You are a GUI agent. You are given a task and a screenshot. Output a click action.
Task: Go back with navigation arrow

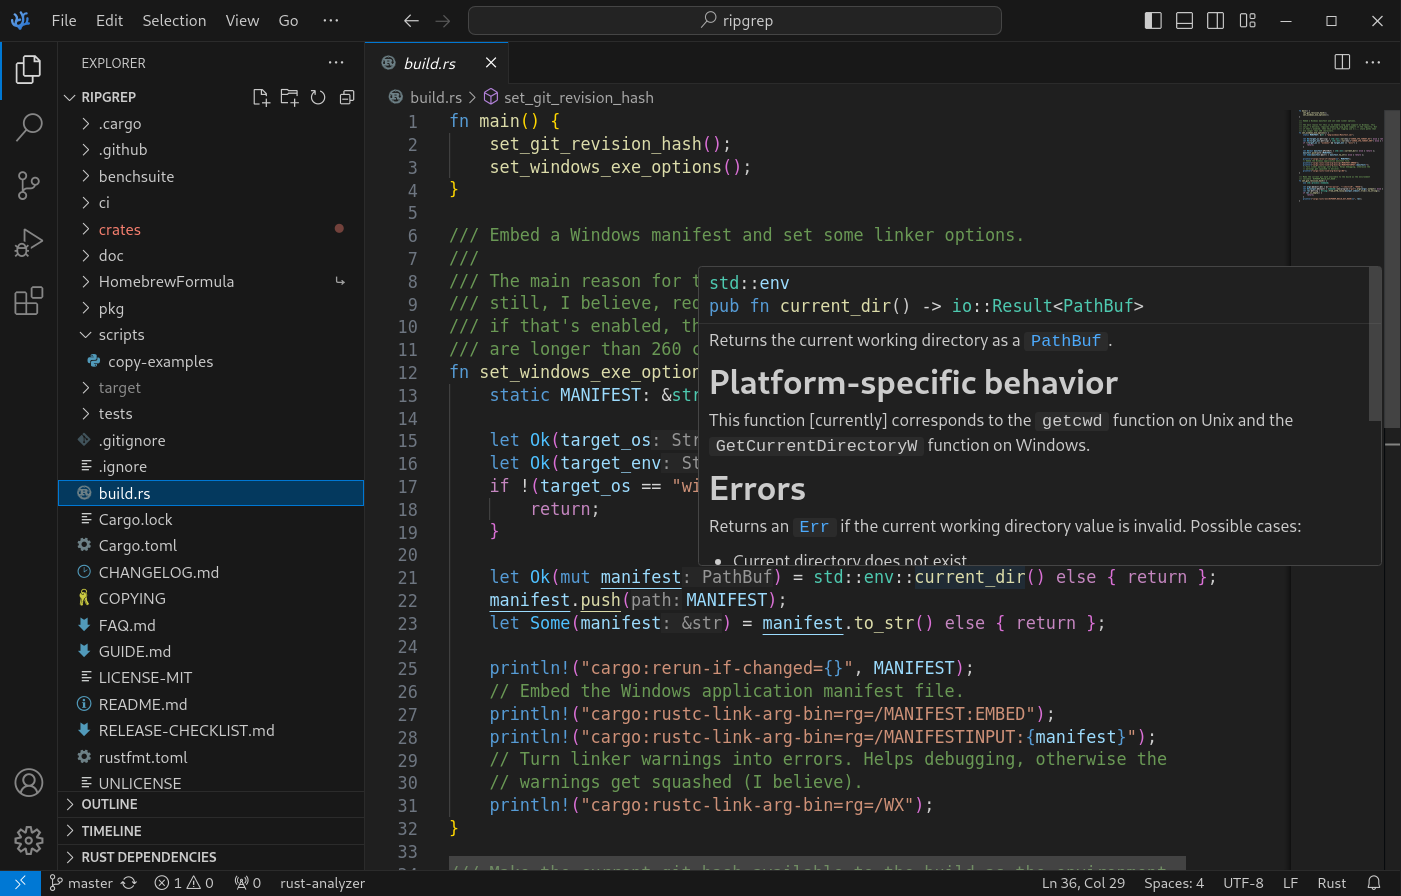point(411,20)
